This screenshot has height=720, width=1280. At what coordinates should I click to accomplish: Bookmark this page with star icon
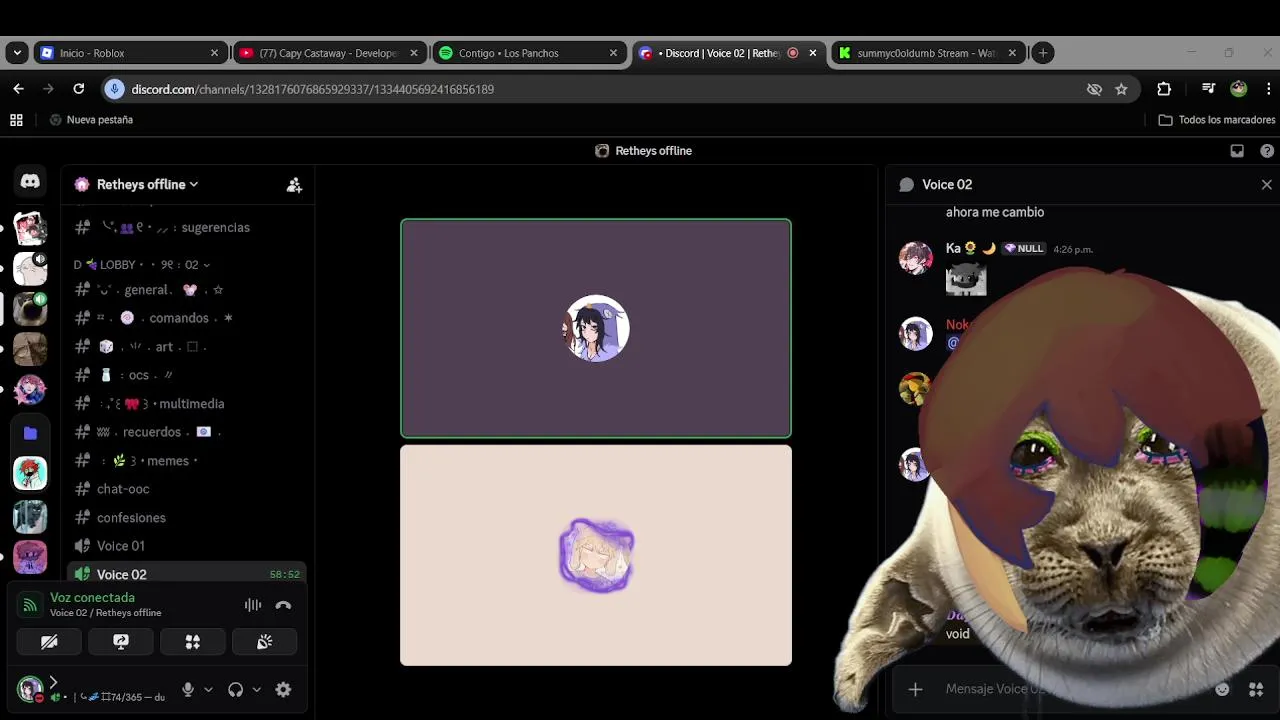pyautogui.click(x=1121, y=89)
